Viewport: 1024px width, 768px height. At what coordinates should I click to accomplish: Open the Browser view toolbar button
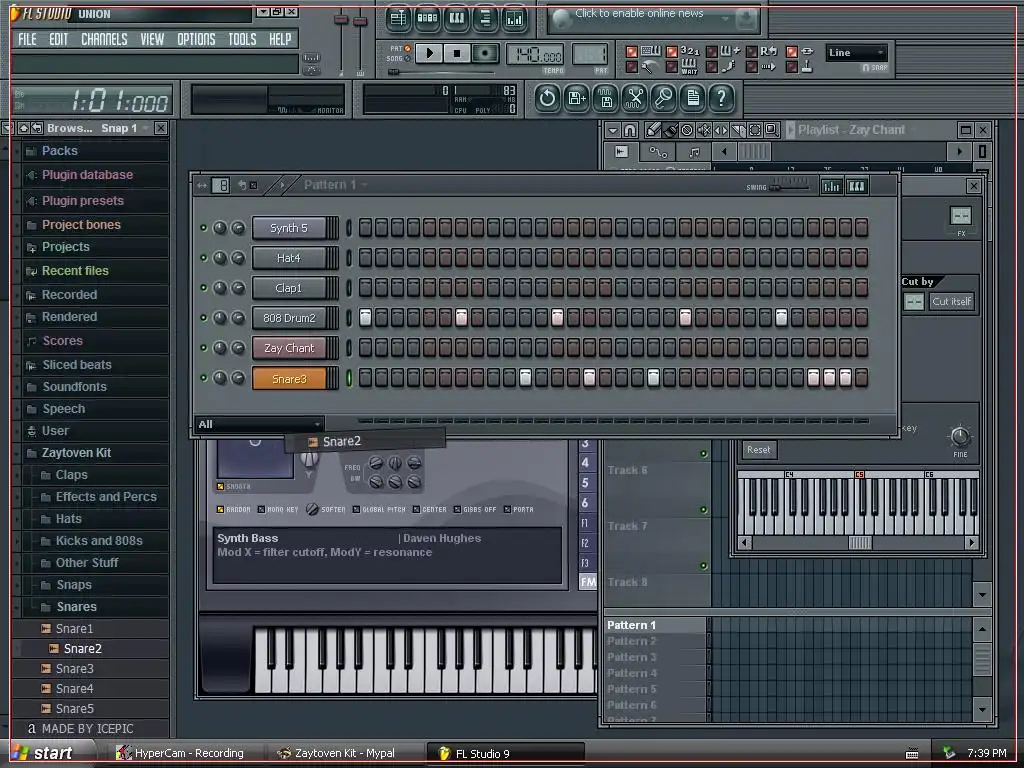tap(485, 18)
